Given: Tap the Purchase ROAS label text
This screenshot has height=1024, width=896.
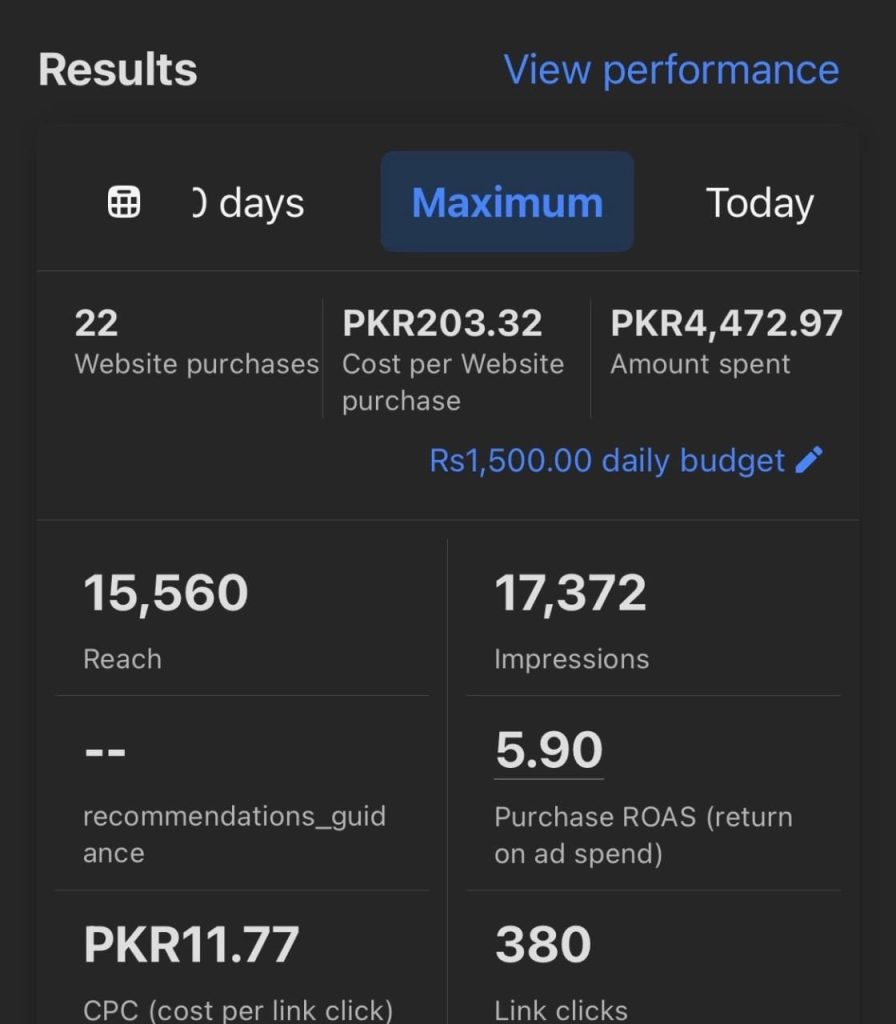Looking at the screenshot, I should [643, 834].
